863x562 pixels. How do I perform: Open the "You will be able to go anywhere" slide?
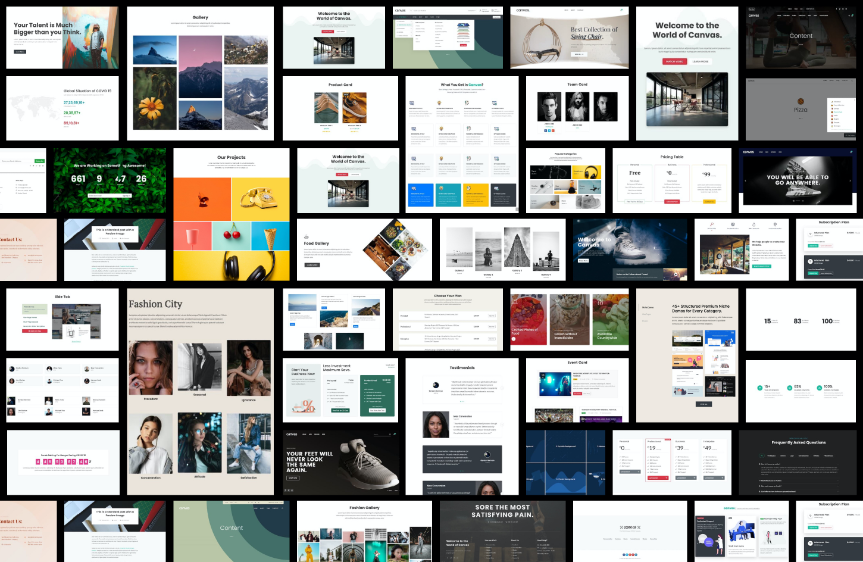coord(799,181)
